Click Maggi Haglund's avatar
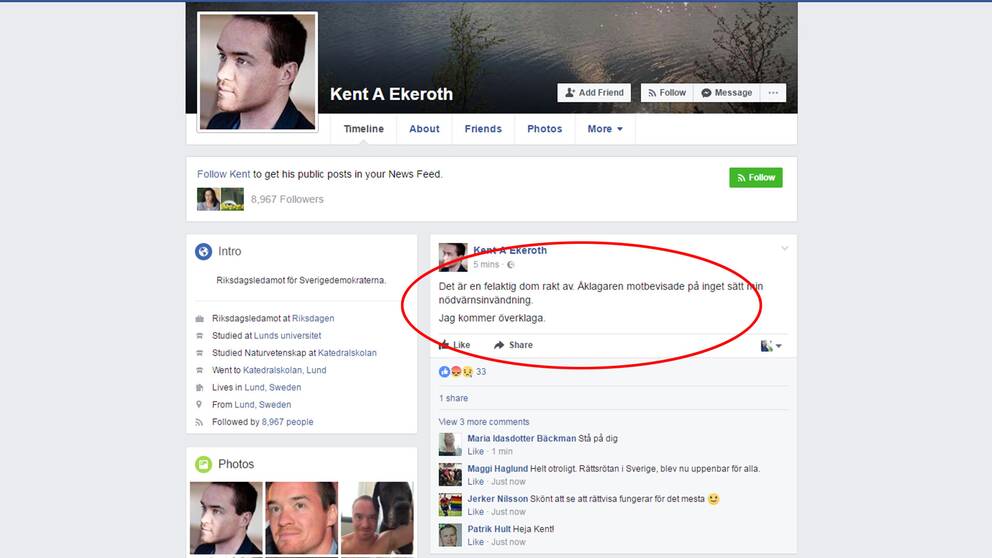Screen dimensions: 992x558 [x=450, y=474]
